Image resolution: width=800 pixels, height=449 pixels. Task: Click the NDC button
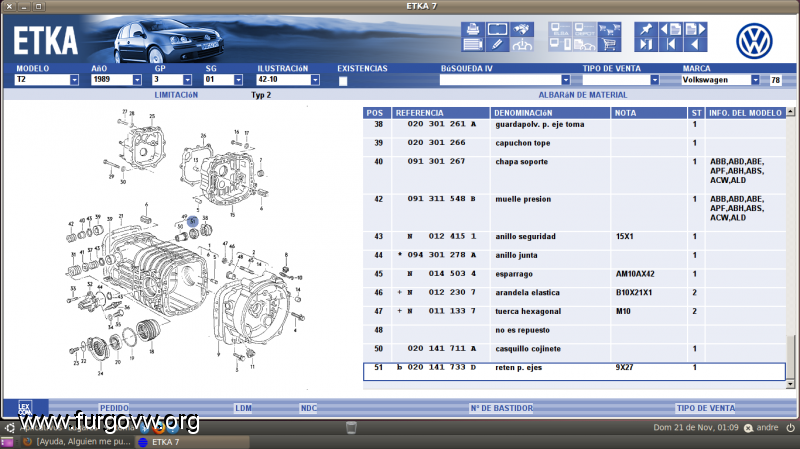[309, 408]
